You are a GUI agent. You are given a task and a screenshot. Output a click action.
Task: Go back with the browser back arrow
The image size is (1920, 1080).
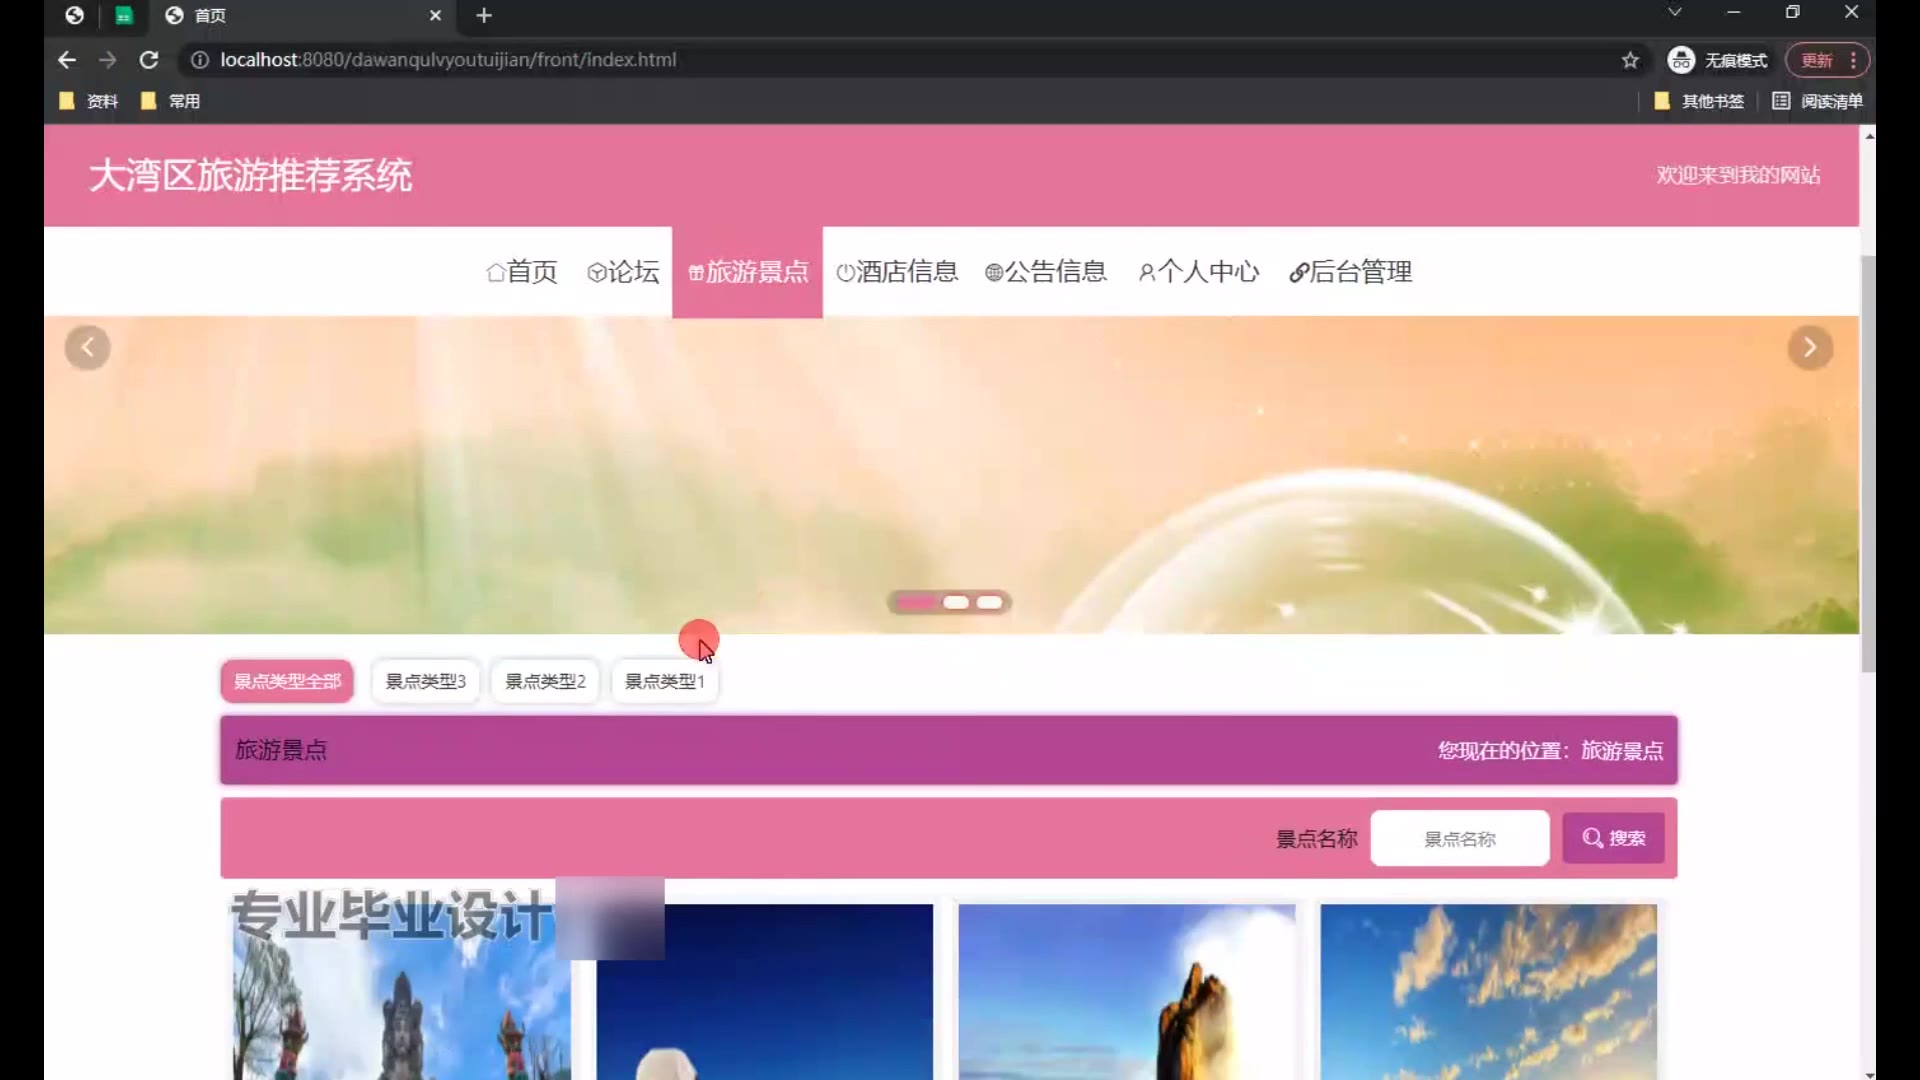pos(67,60)
